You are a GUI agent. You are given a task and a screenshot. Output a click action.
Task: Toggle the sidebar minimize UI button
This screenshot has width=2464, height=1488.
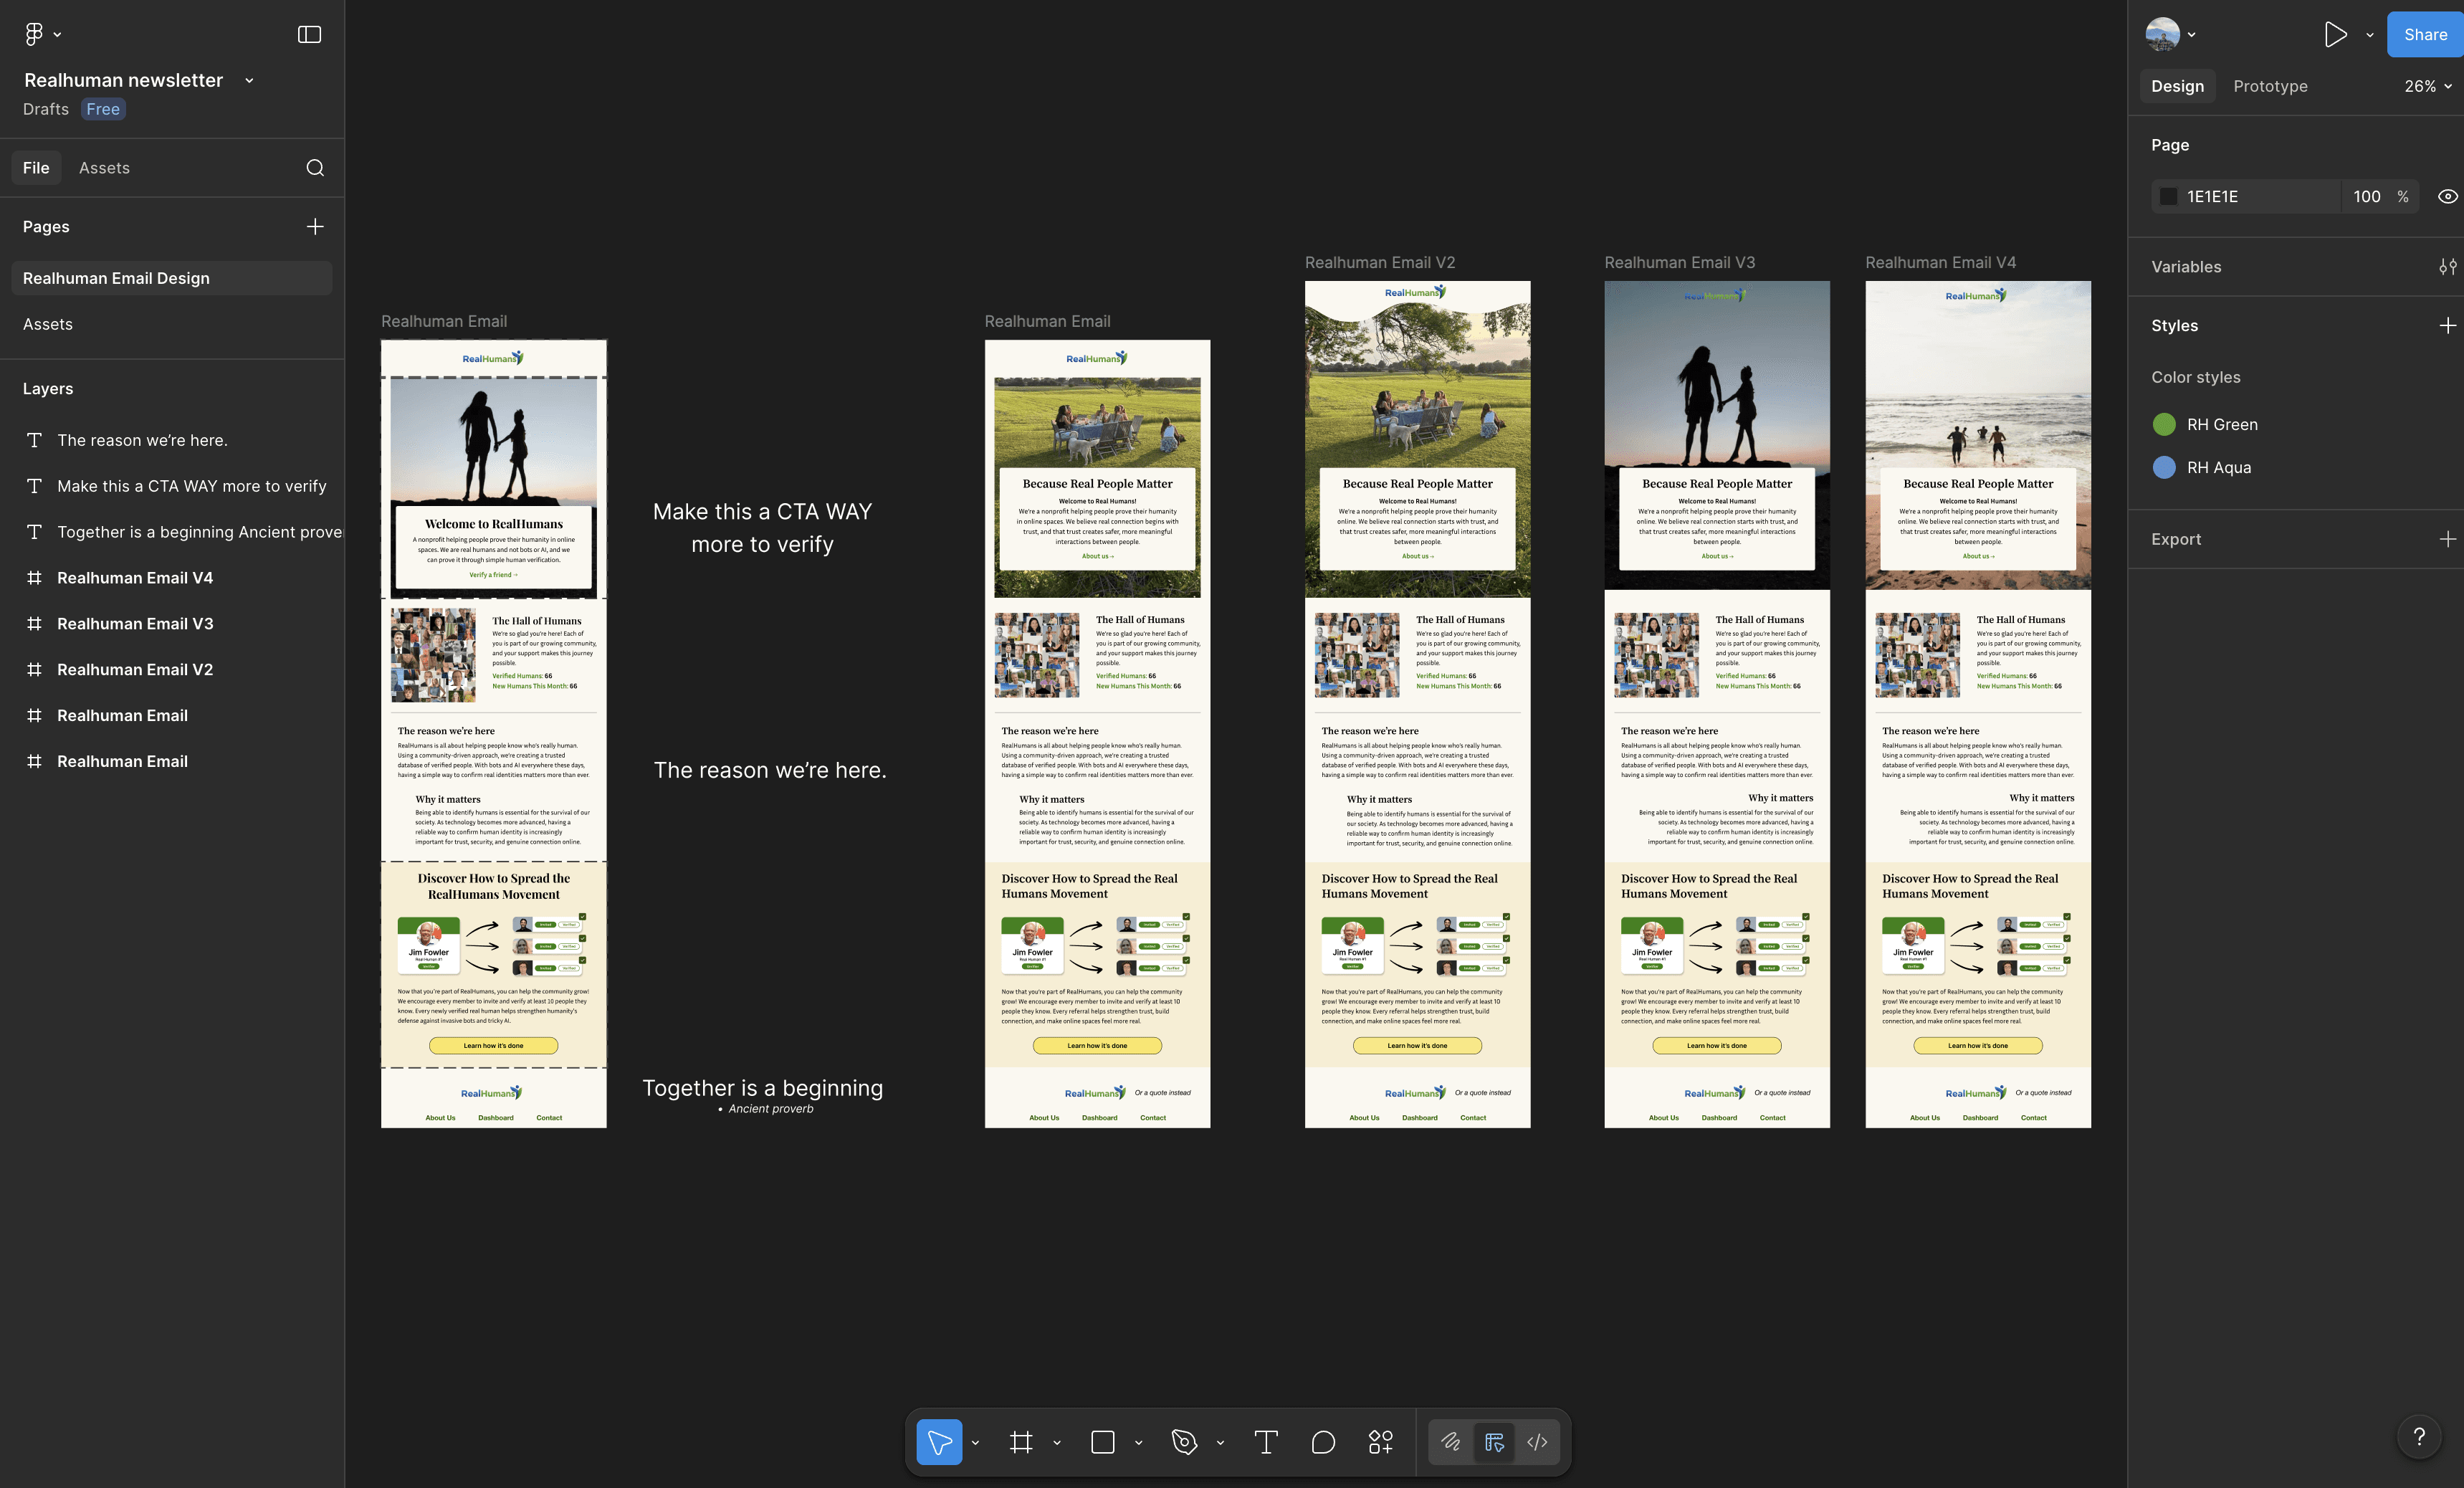(310, 35)
